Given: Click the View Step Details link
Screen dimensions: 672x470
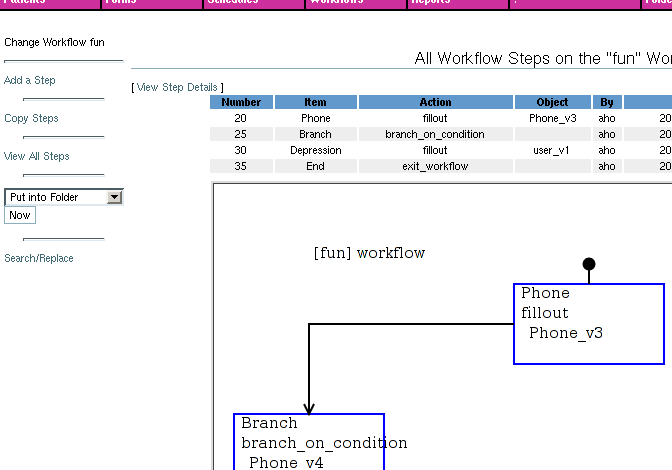Looking at the screenshot, I should pyautogui.click(x=177, y=87).
